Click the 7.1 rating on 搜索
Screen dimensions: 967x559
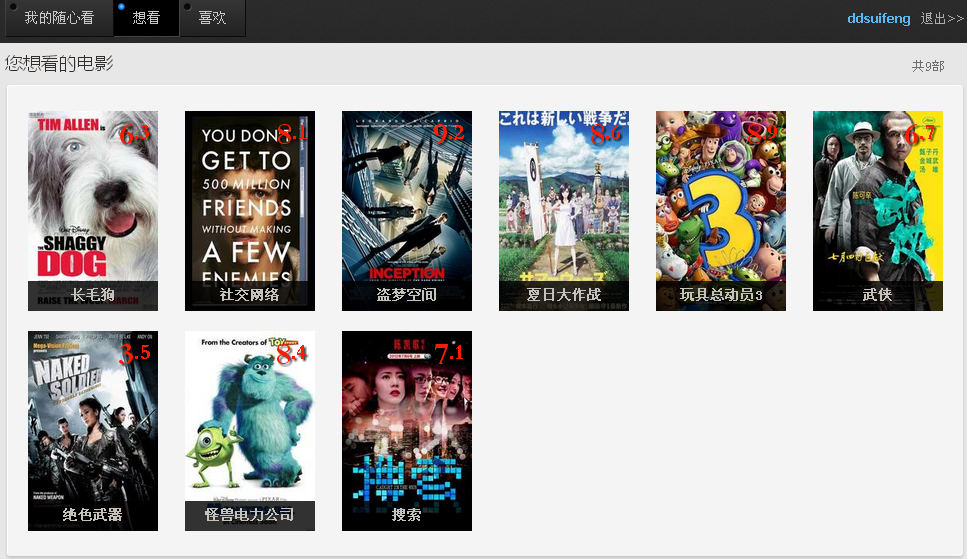[x=449, y=354]
